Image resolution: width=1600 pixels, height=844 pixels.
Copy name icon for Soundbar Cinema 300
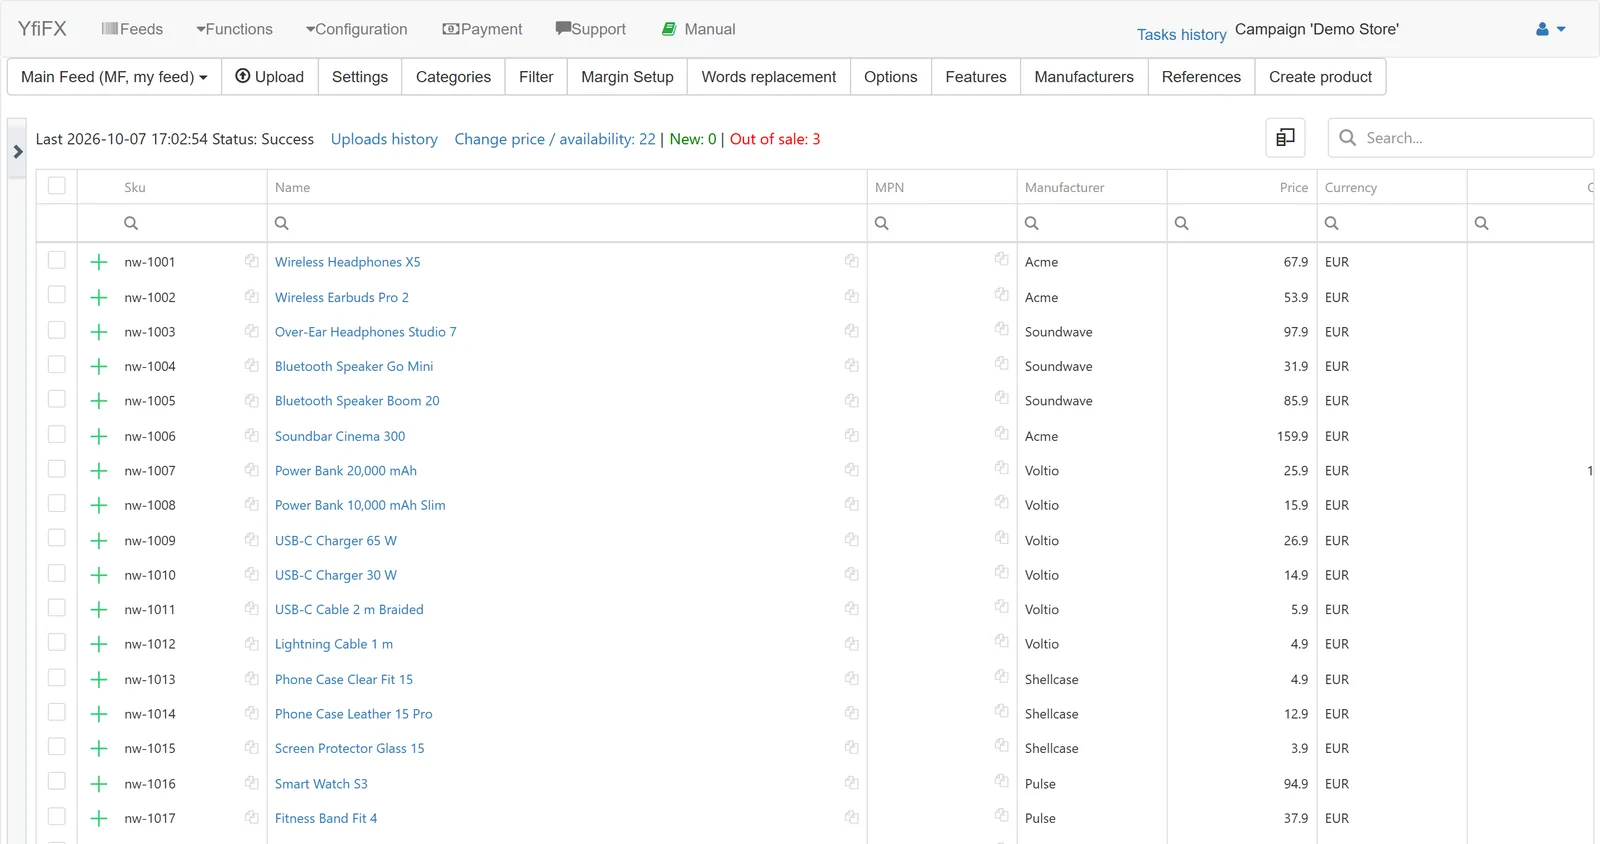click(x=851, y=435)
